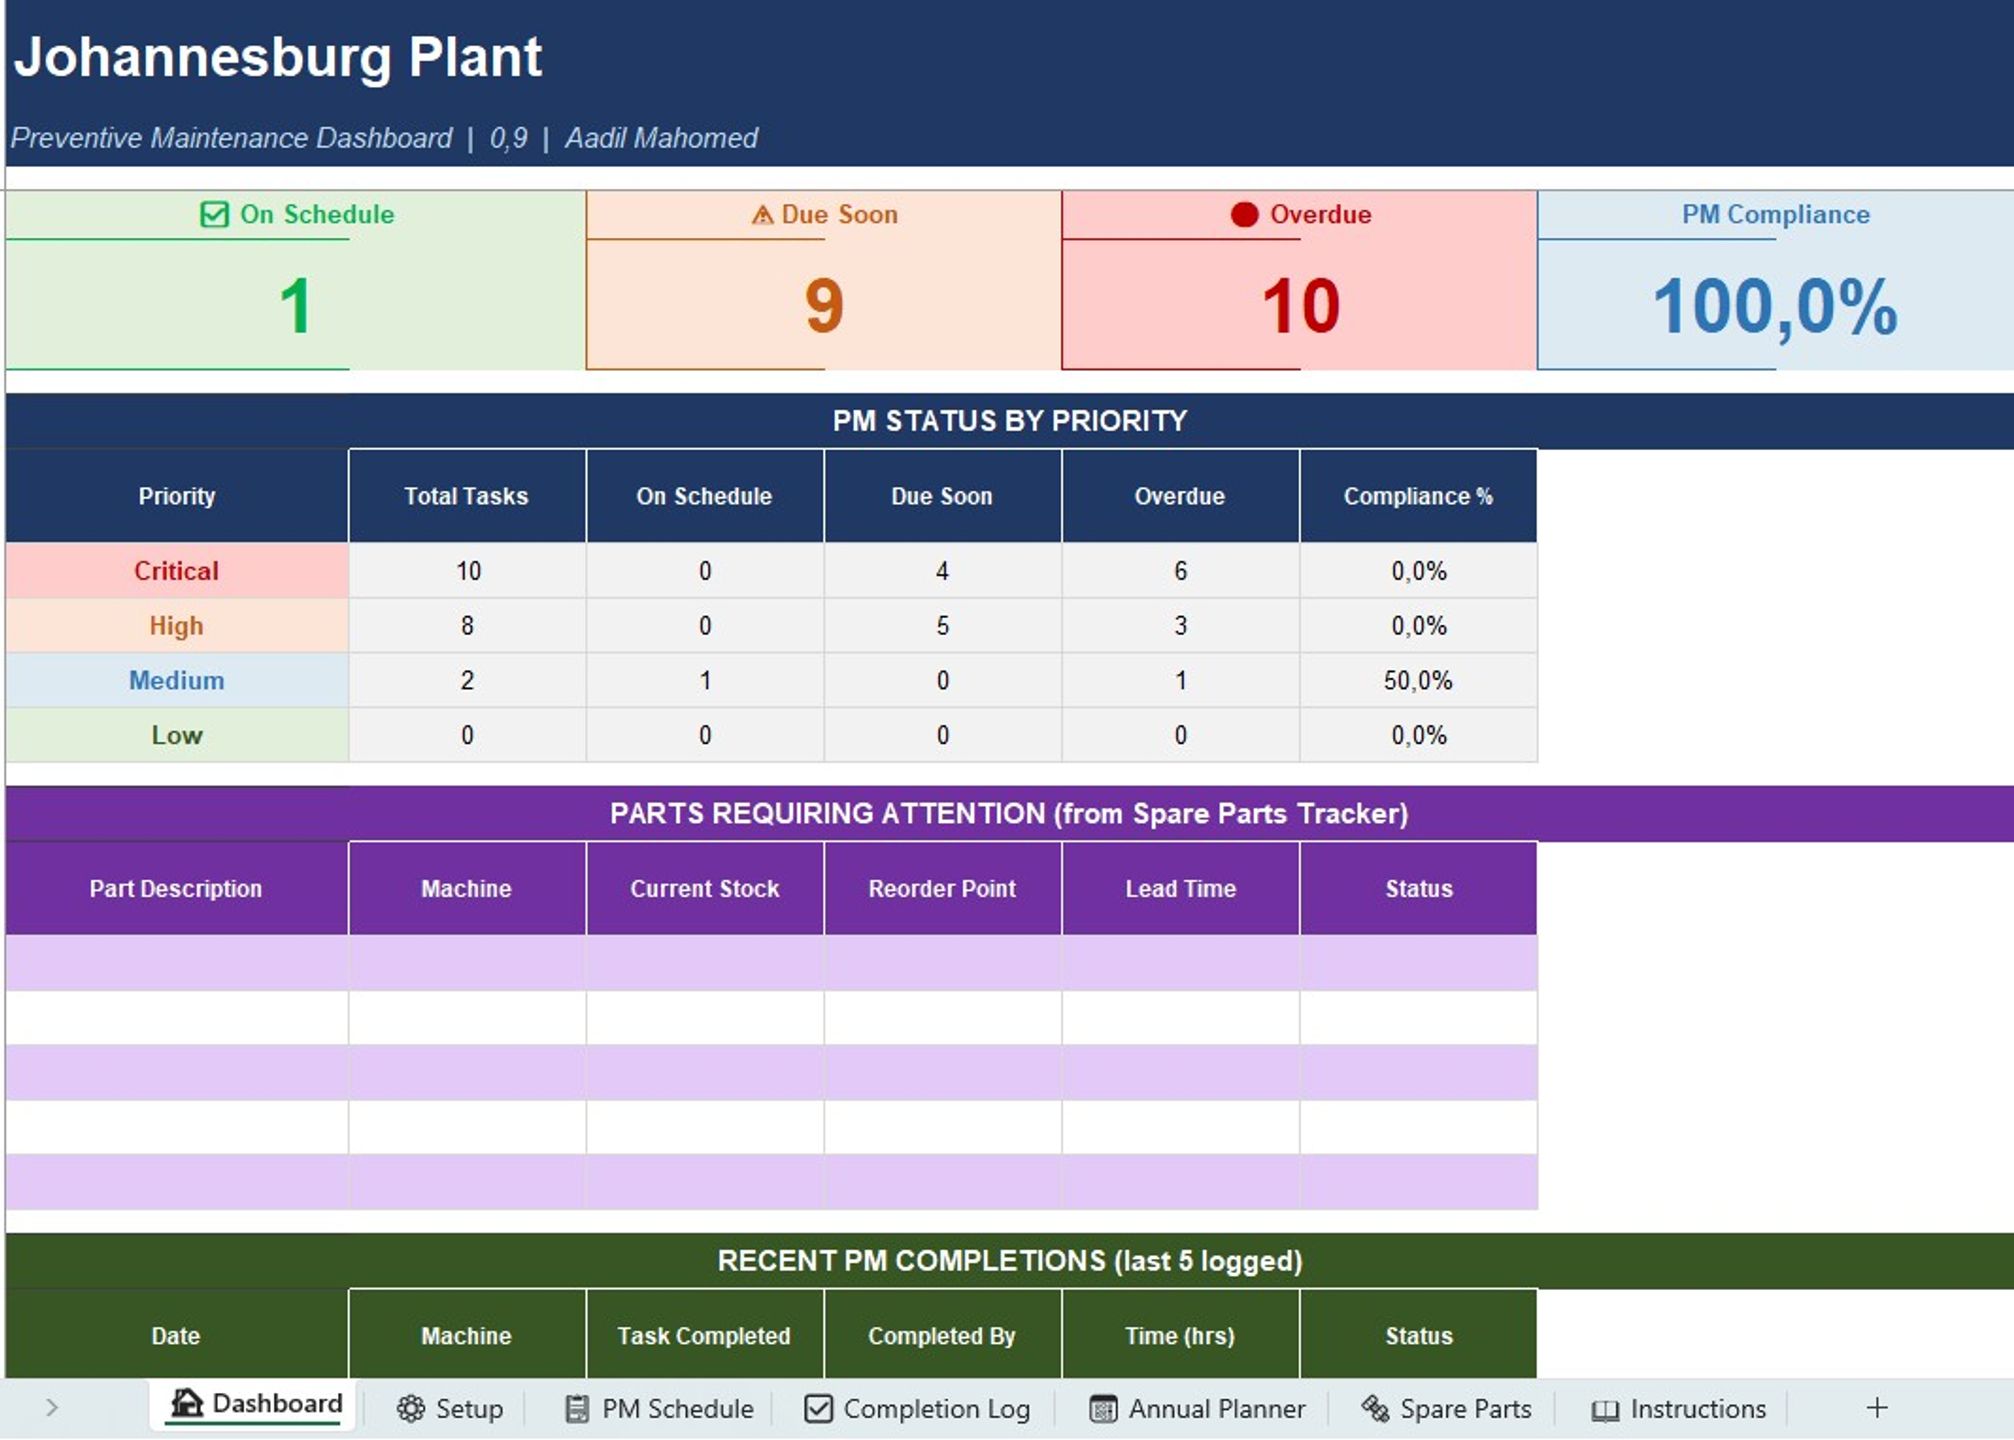Select the On Schedule value 1
Screen dimensions: 2014x1440
(295, 306)
